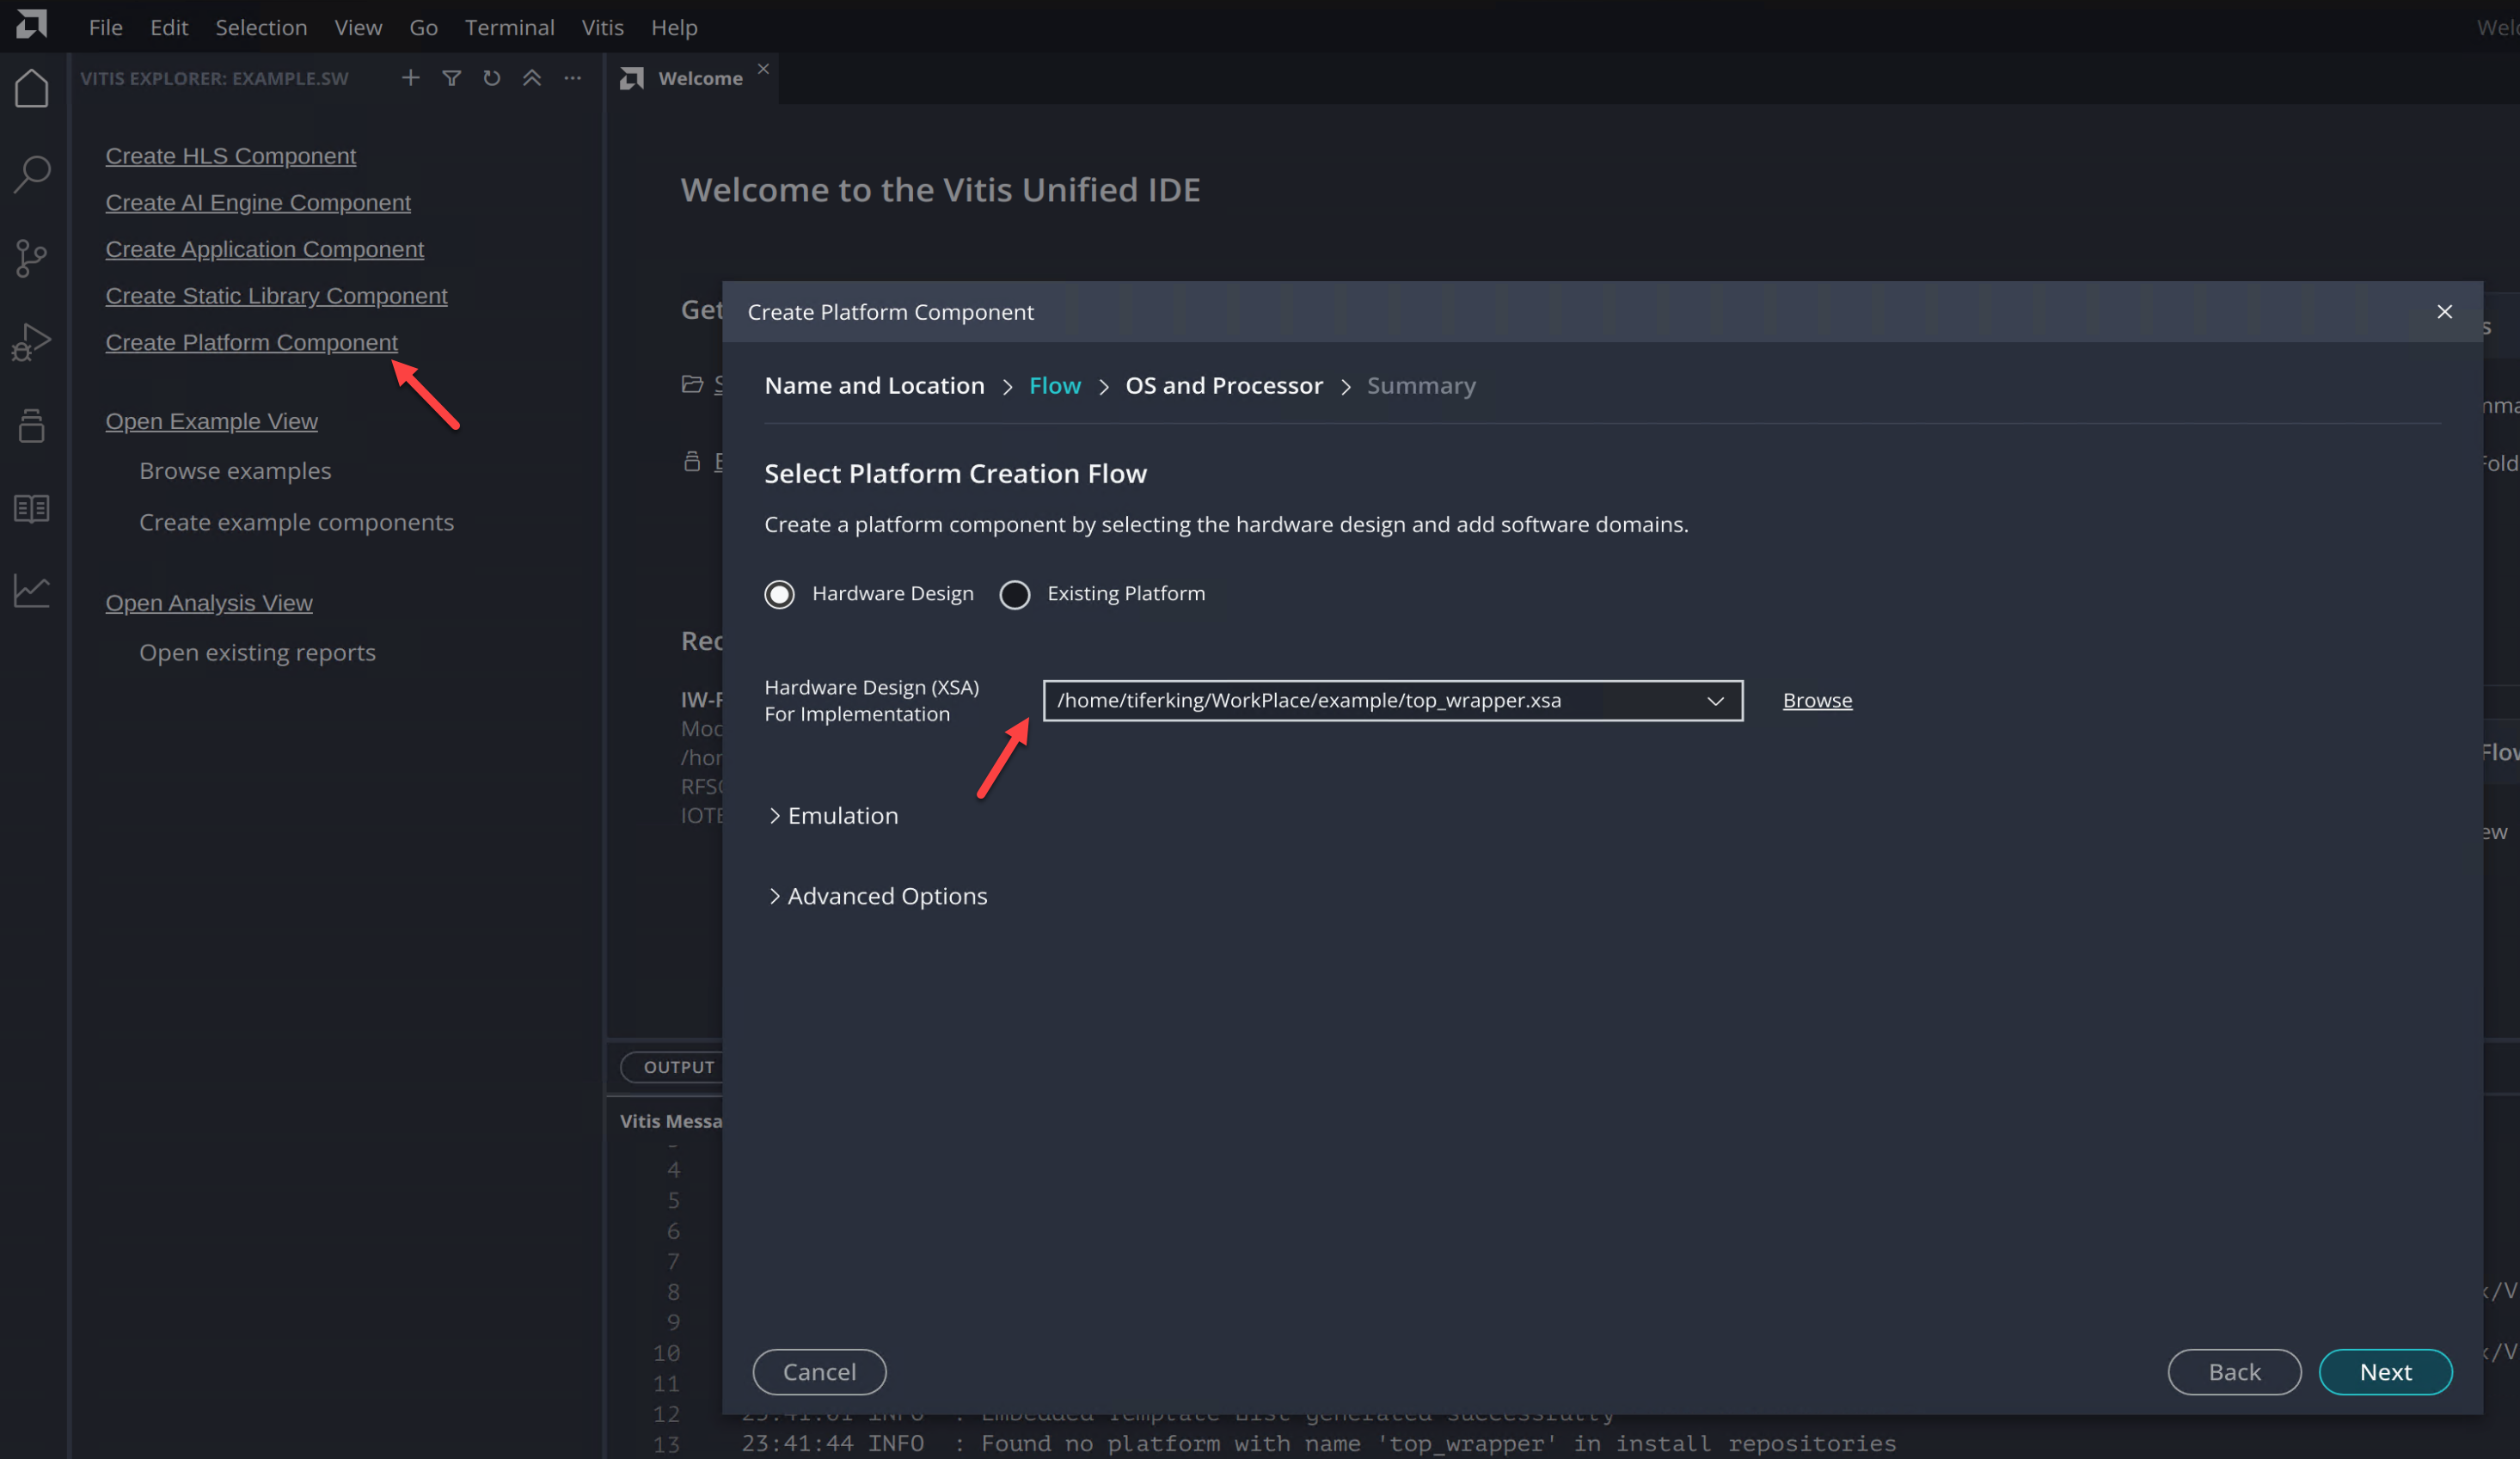
Task: Click Create Static Library Component link
Action: coord(276,296)
